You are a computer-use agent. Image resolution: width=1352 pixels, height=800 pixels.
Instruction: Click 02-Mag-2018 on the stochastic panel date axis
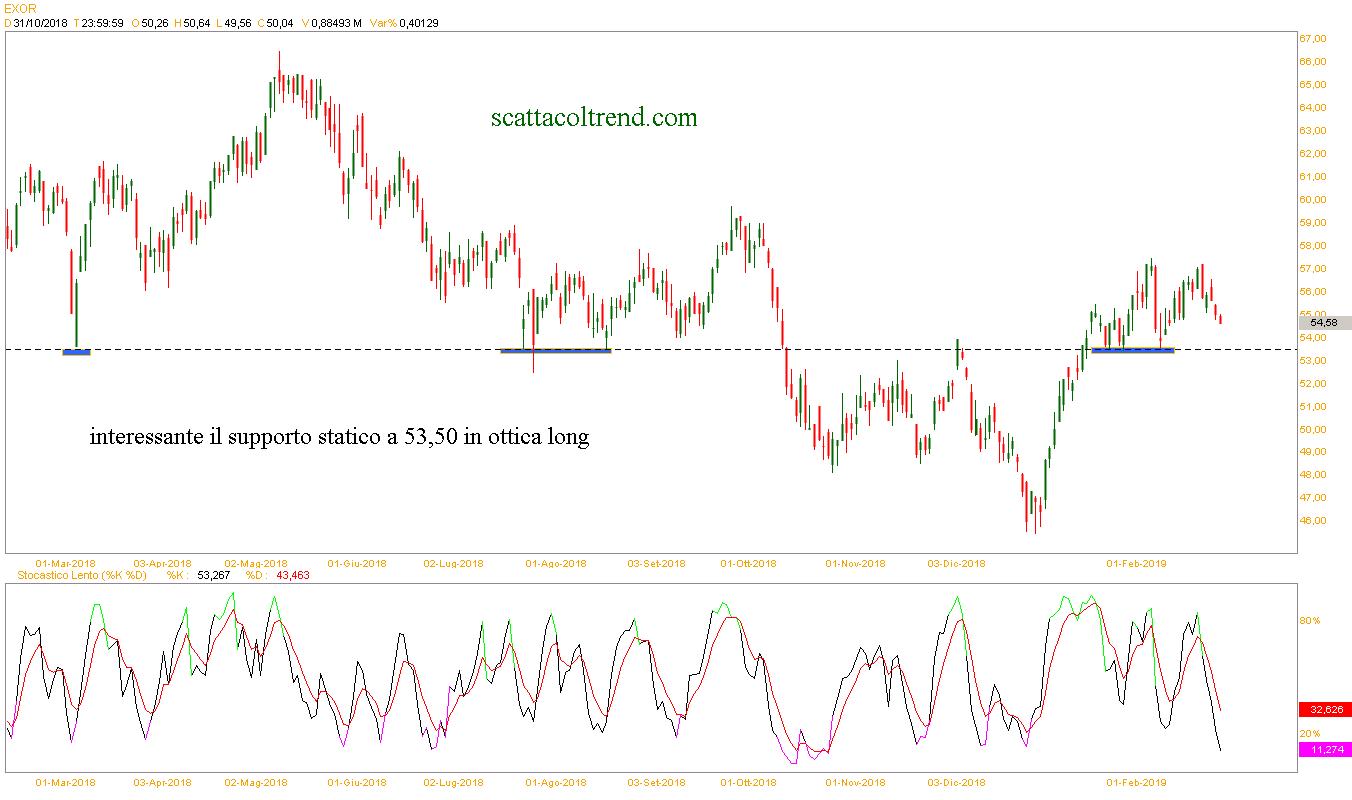[255, 782]
